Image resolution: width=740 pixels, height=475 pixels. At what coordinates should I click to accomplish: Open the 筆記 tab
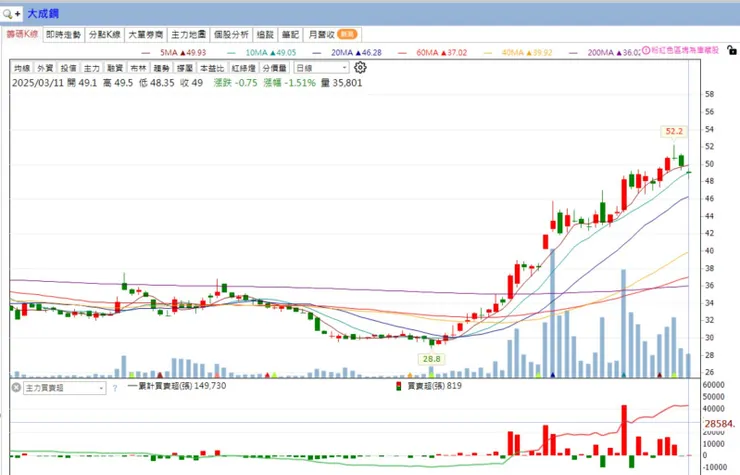290,34
